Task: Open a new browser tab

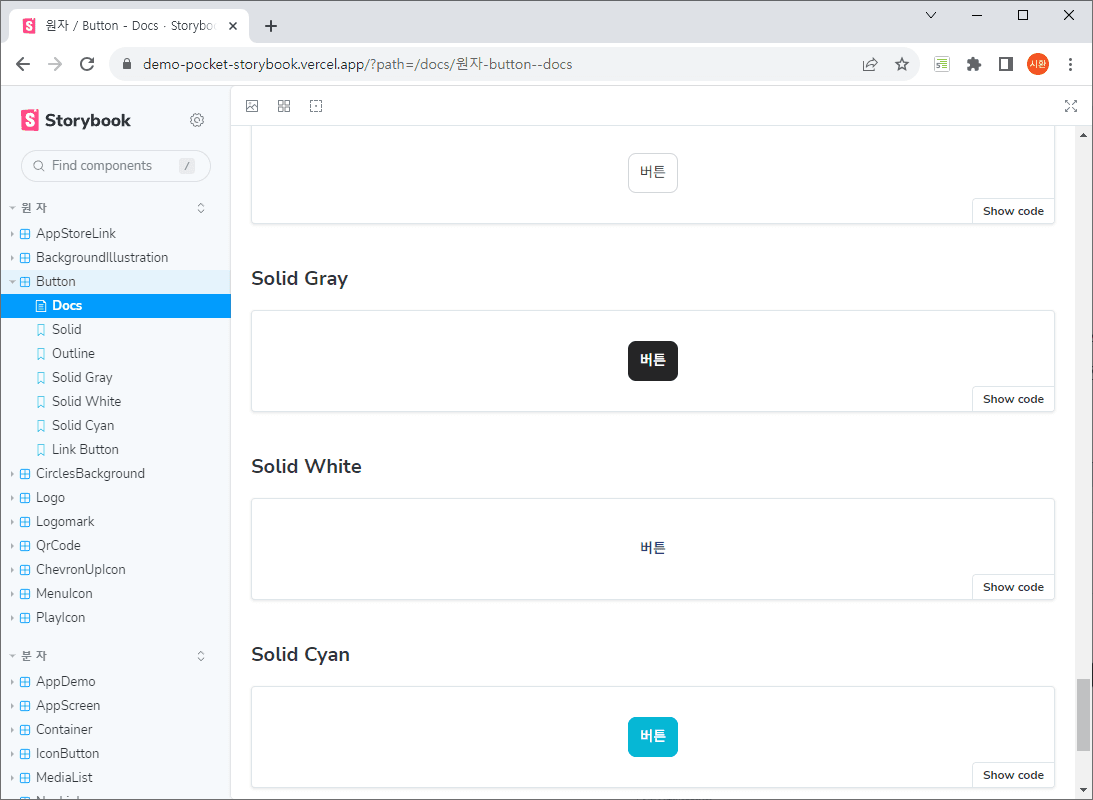Action: coord(270,26)
